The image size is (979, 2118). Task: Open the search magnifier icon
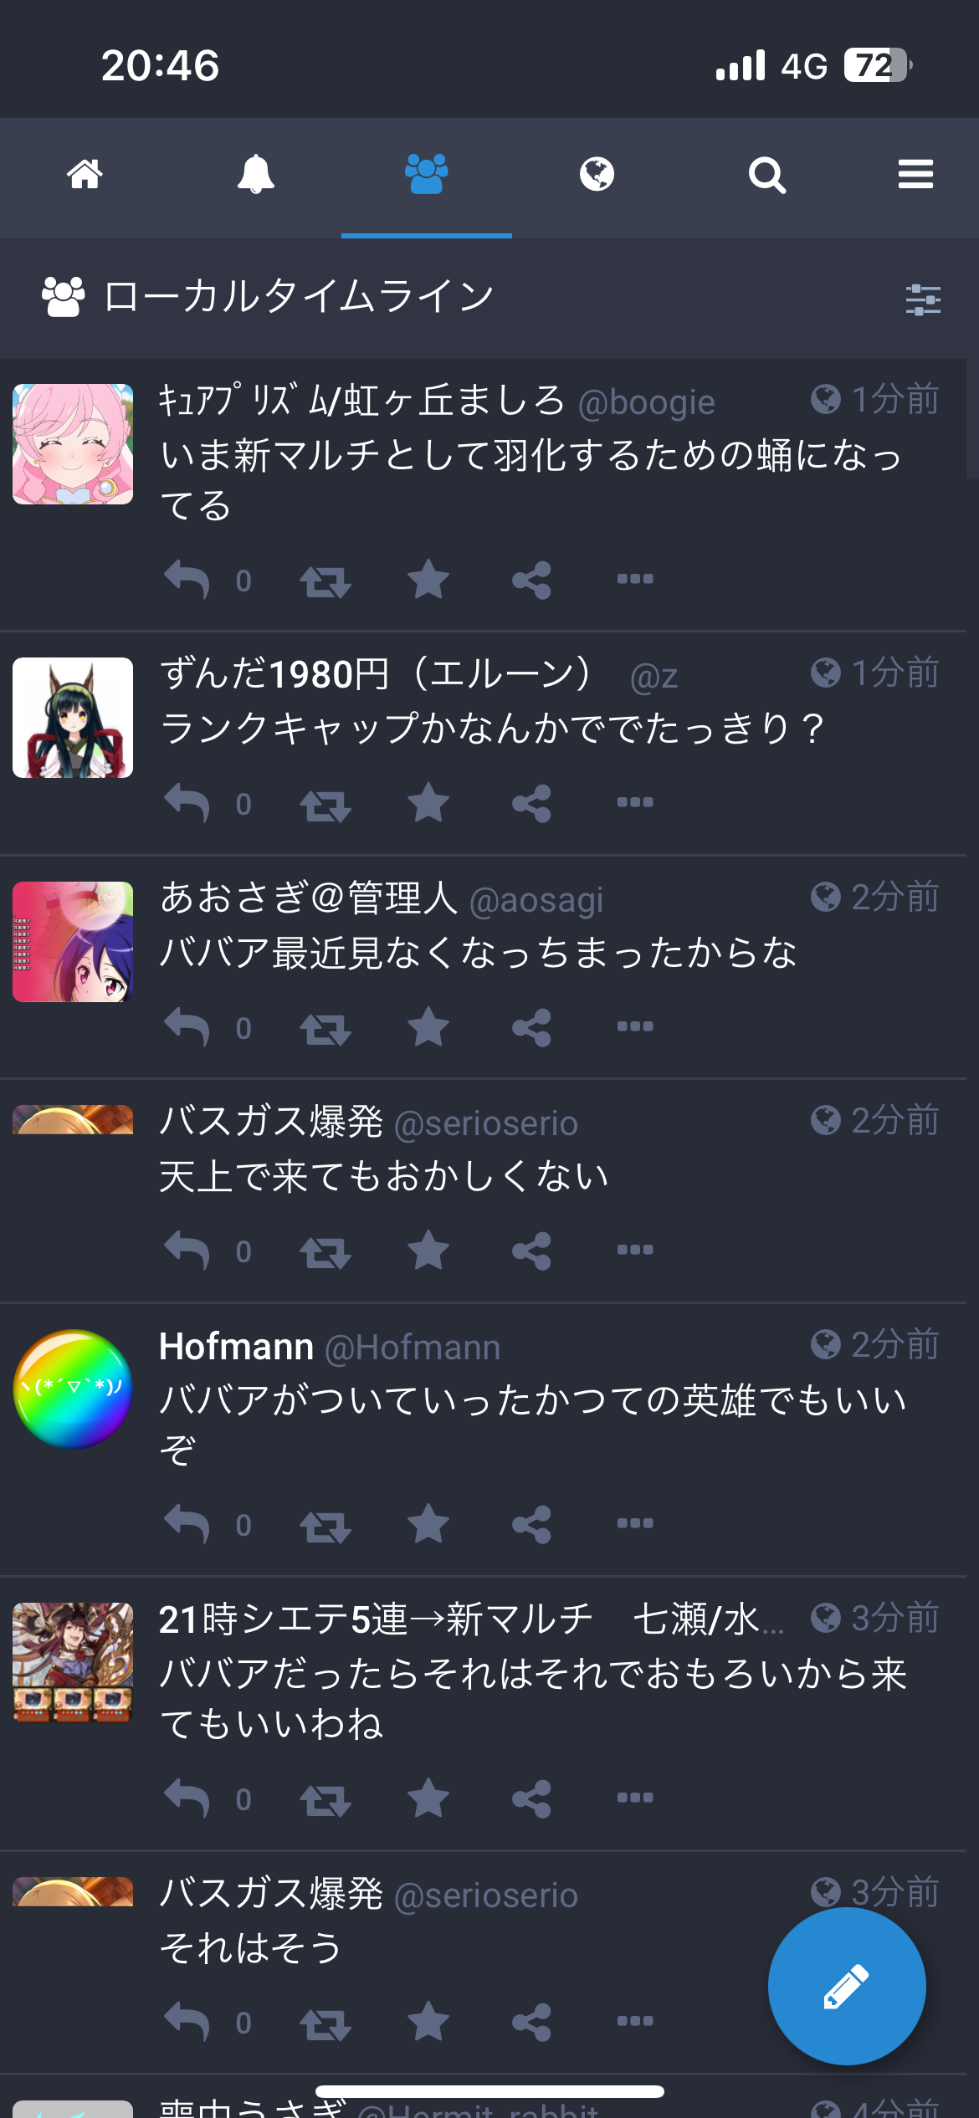(x=767, y=175)
